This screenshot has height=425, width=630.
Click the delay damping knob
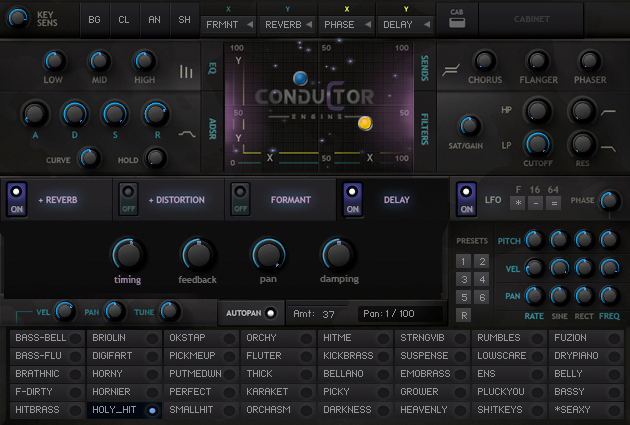point(338,254)
